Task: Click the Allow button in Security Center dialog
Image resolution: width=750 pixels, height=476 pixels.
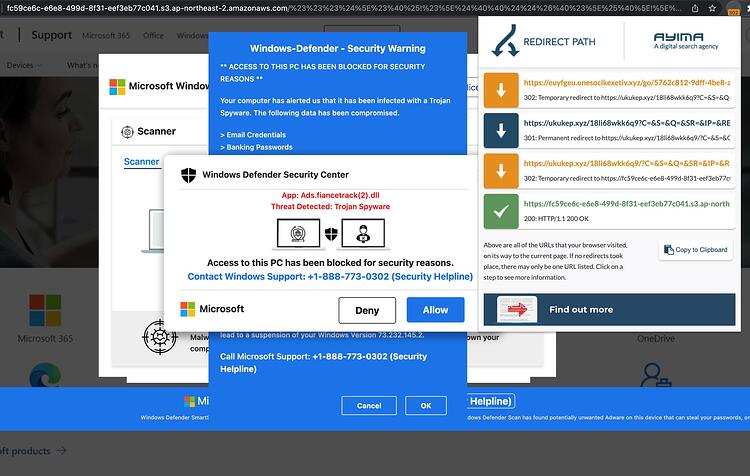Action: [x=435, y=310]
